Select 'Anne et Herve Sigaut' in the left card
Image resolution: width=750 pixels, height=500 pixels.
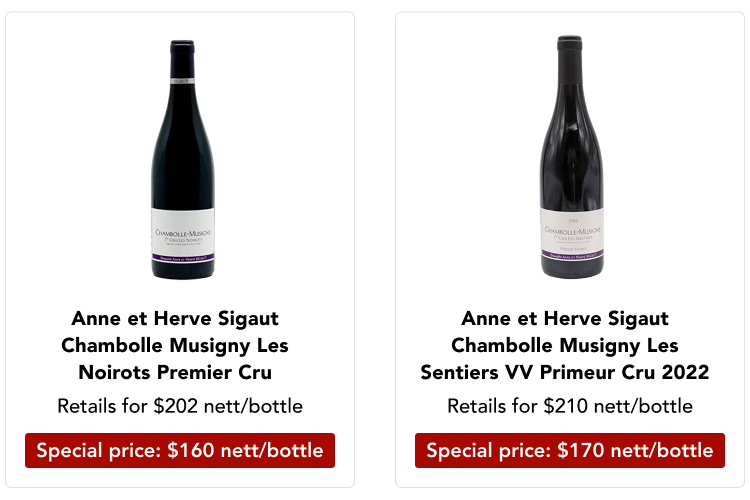pyautogui.click(x=175, y=319)
